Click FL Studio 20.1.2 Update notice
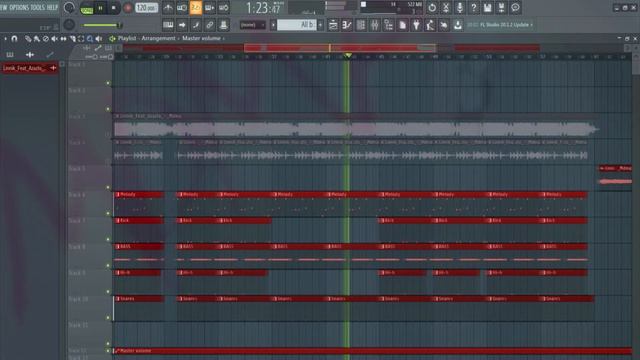The height and width of the screenshot is (360, 640). (x=504, y=25)
